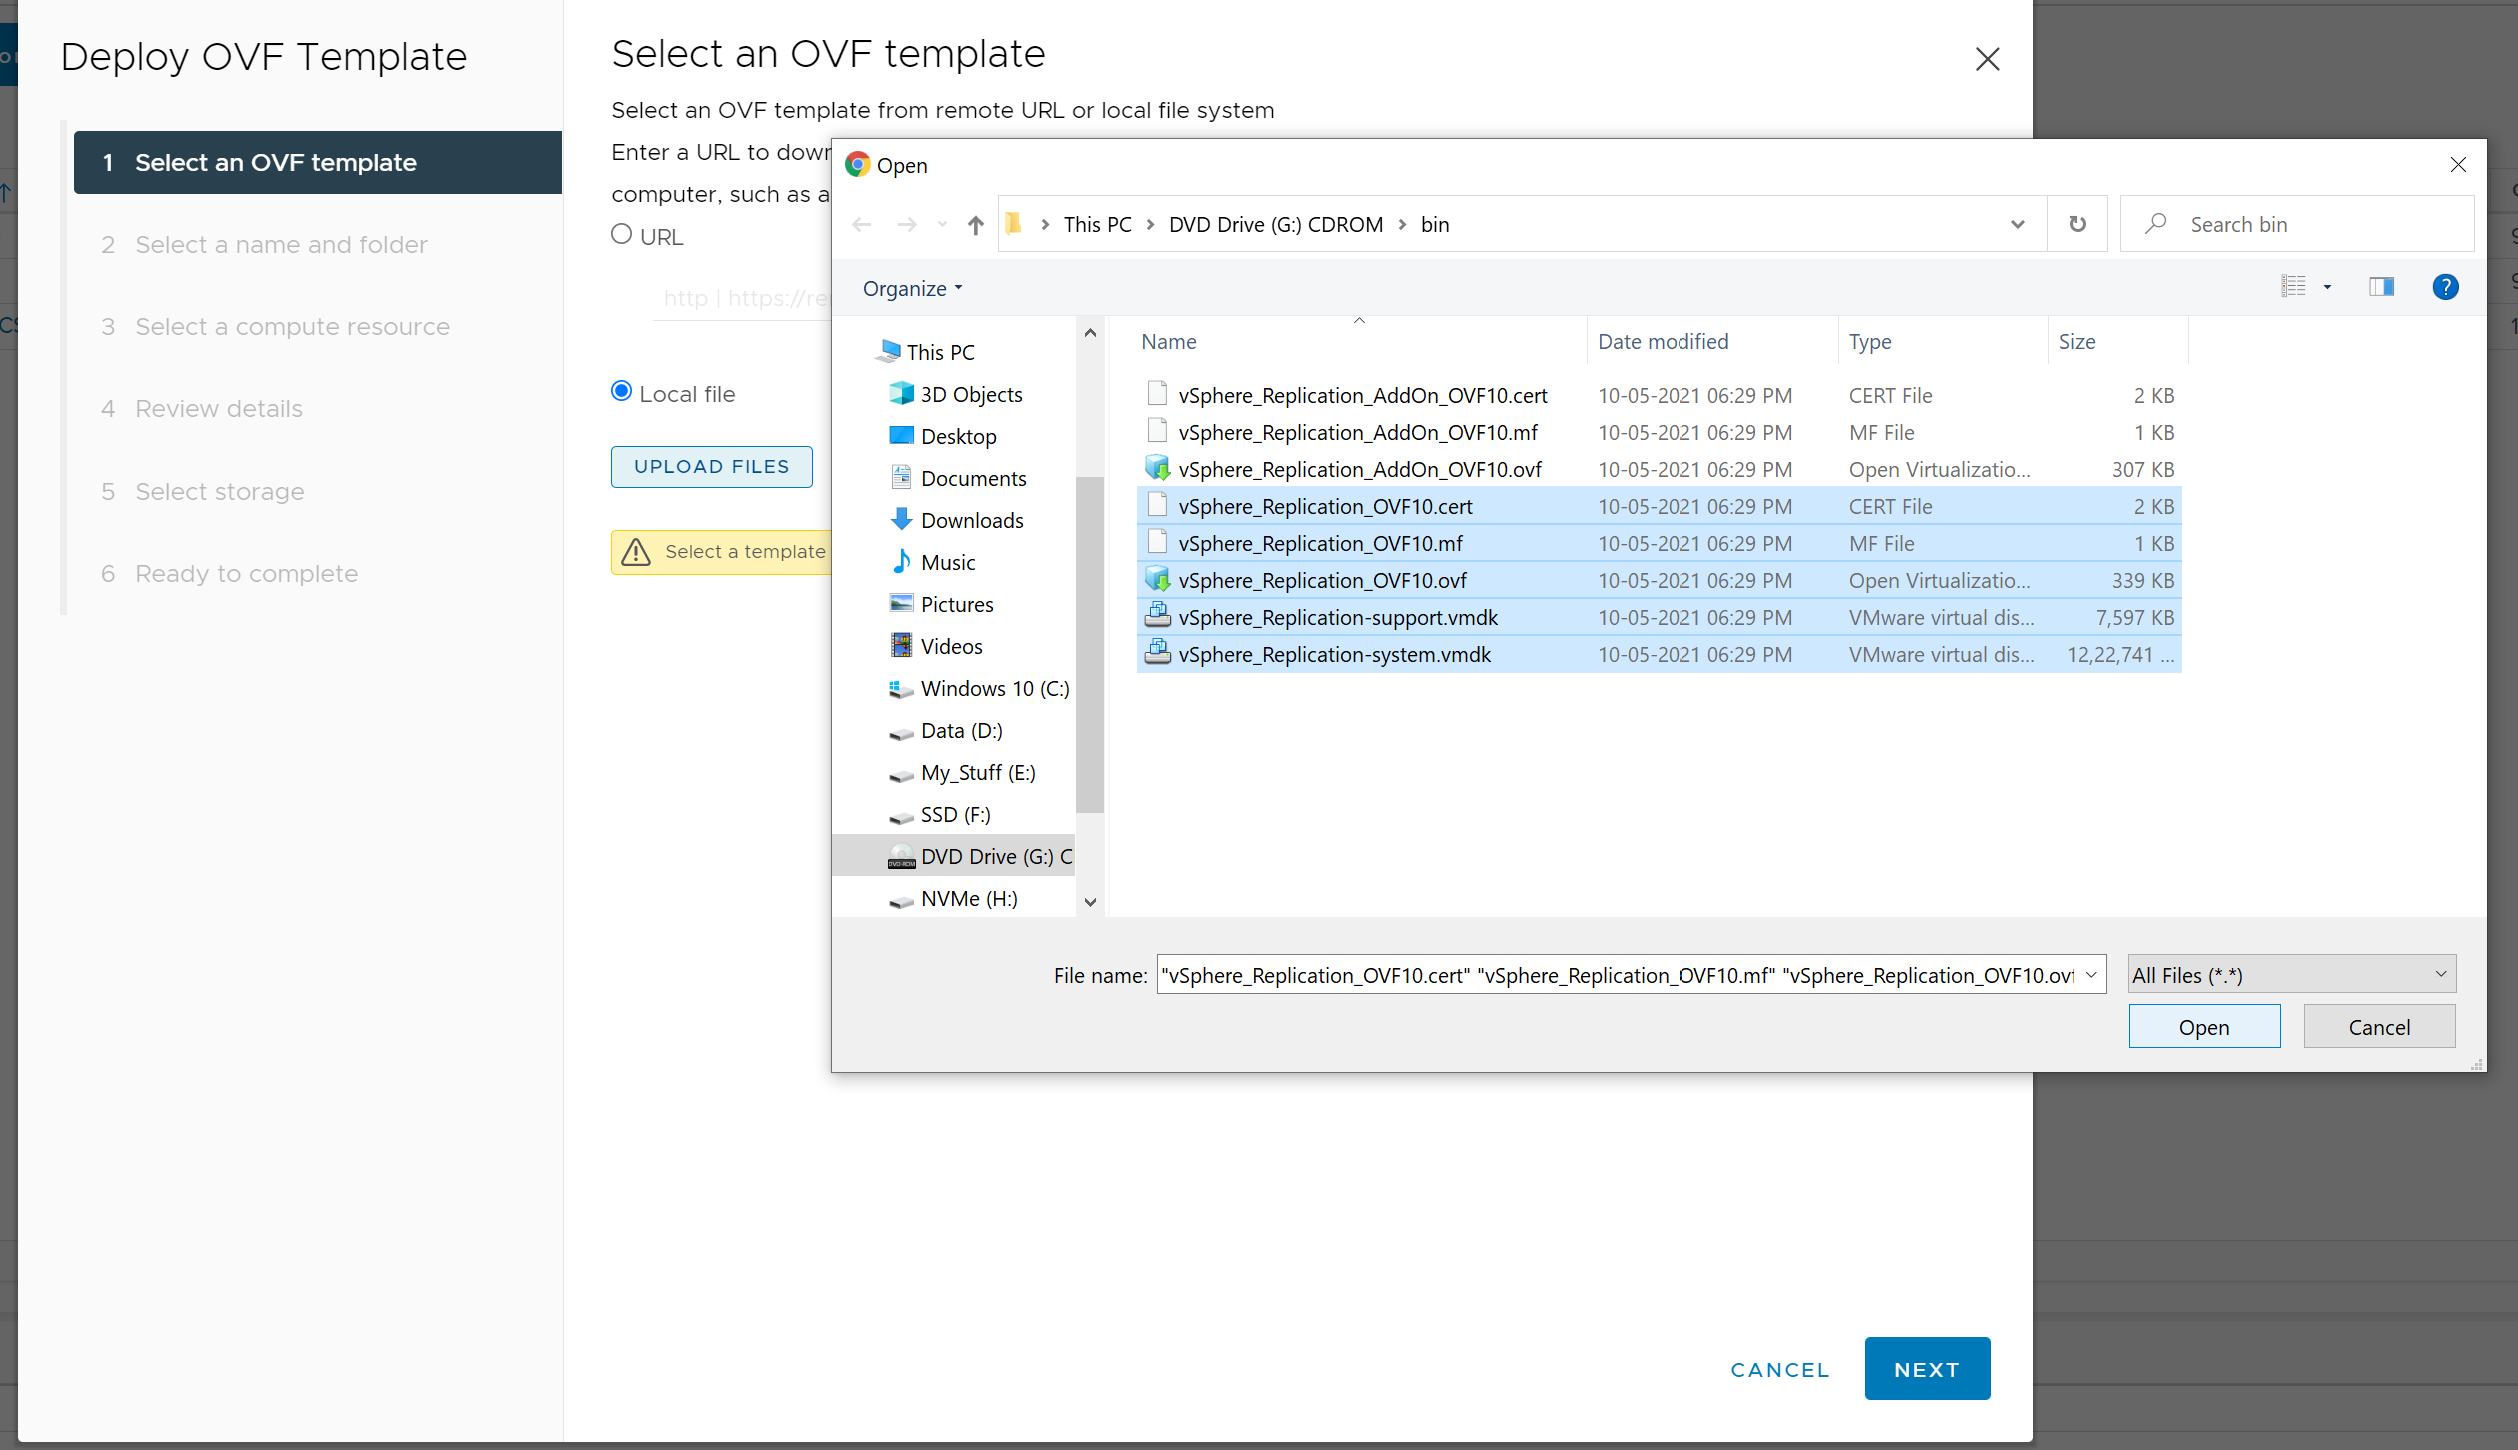Screen dimensions: 2518x1450
Task: Click the Chrome icon in the Open dialog
Action: coord(858,164)
